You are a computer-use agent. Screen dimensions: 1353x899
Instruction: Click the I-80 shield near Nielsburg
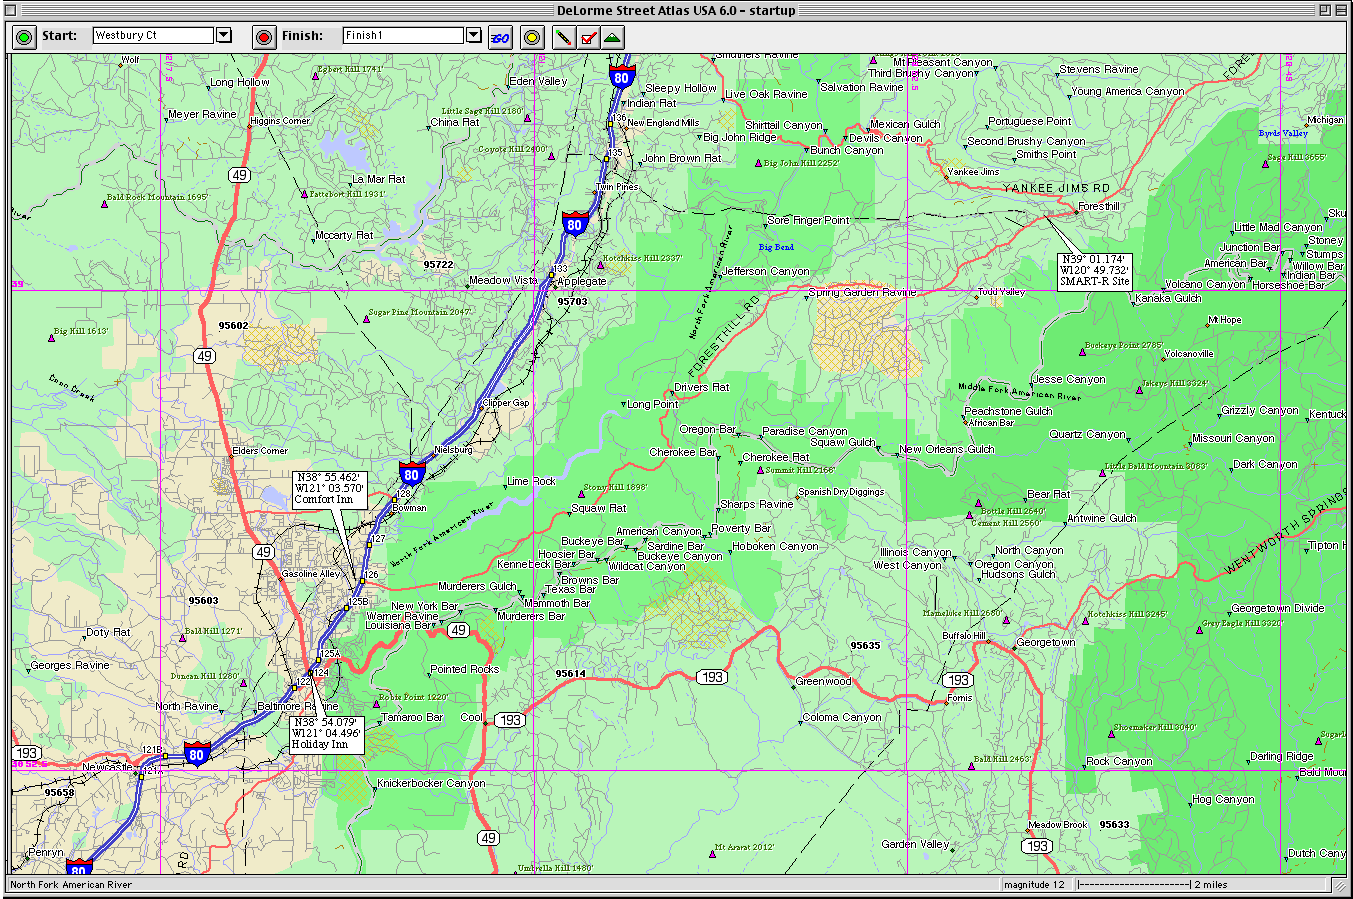click(x=411, y=473)
